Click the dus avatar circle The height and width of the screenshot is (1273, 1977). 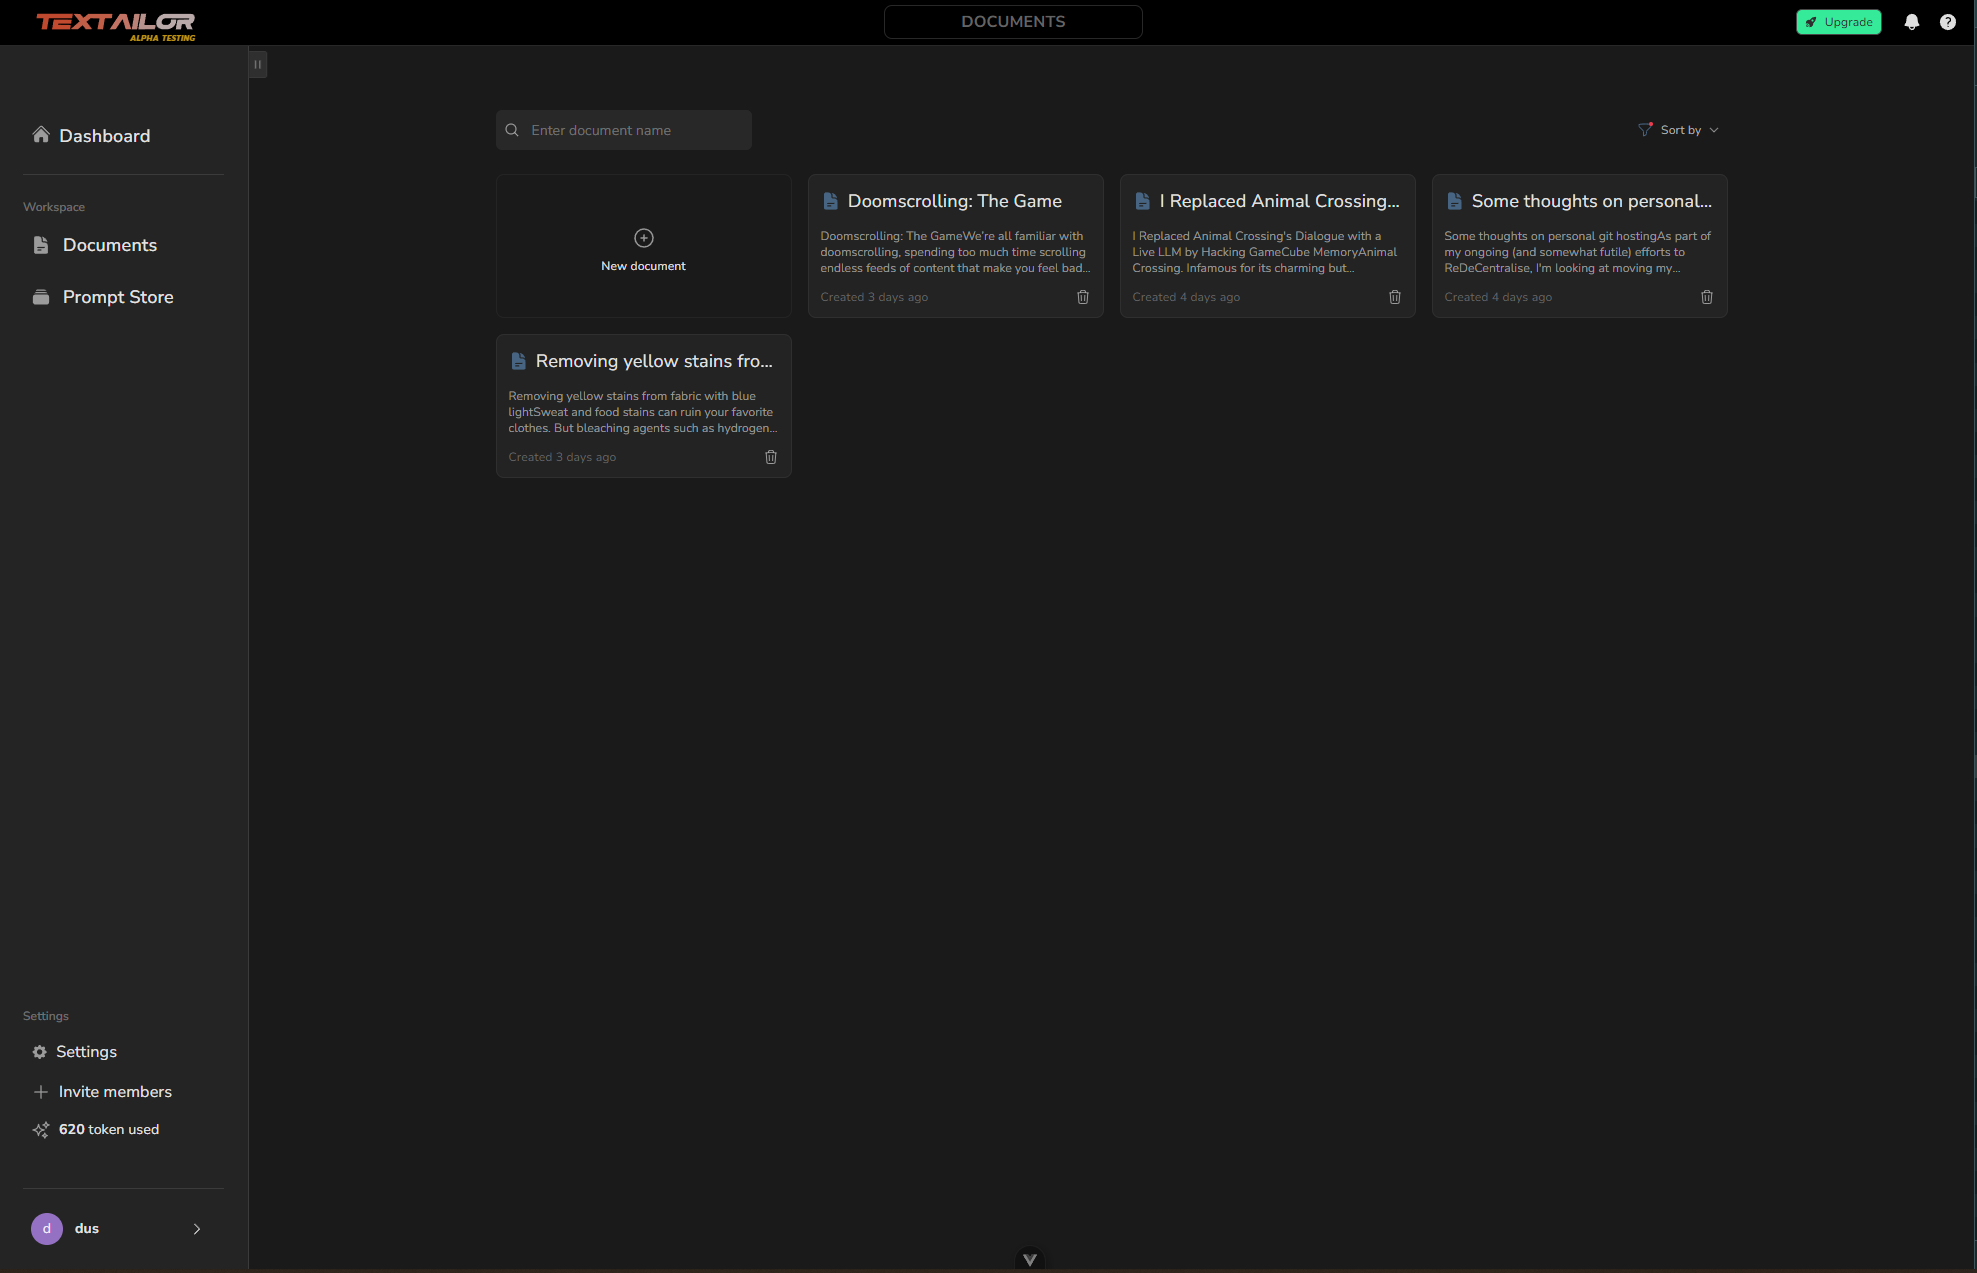coord(46,1229)
